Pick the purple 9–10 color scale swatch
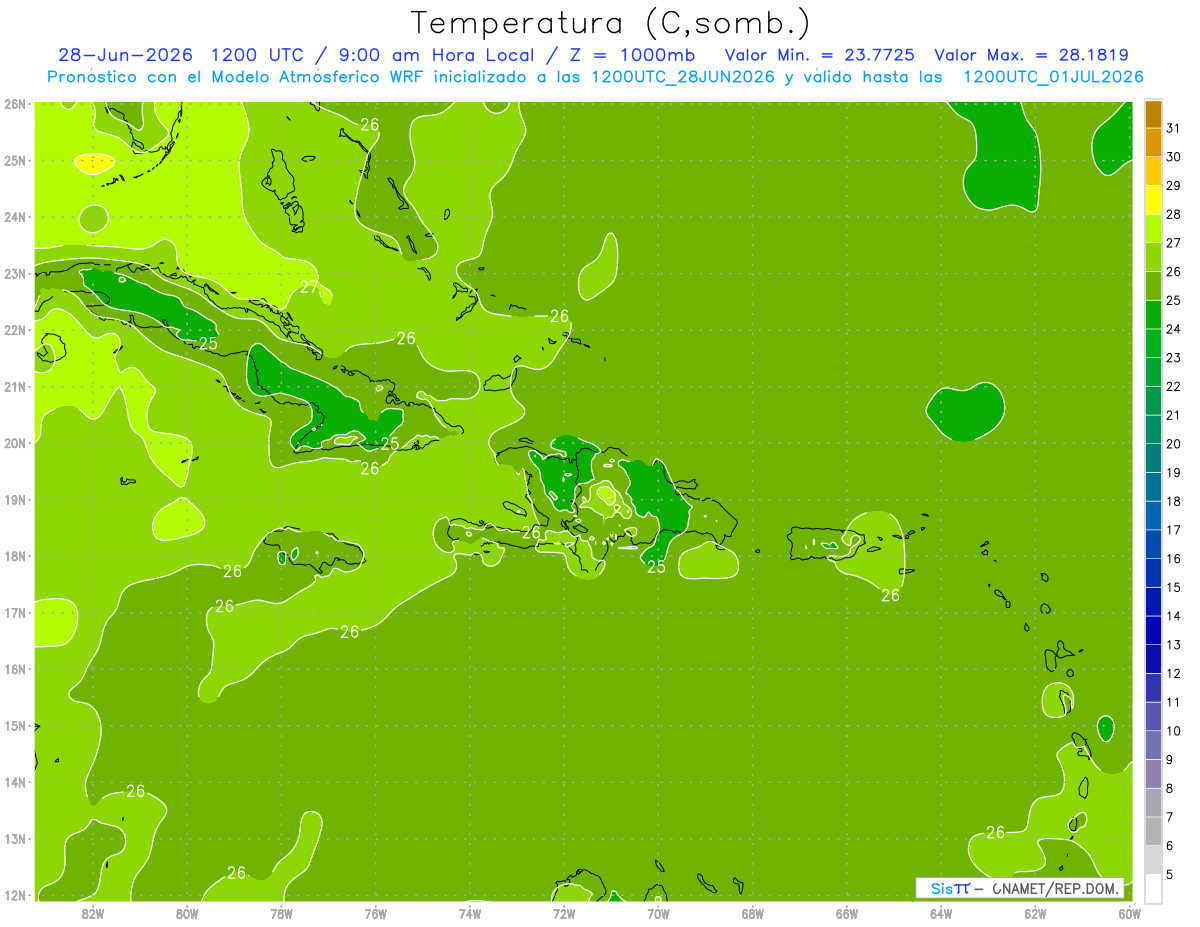The image size is (1200, 927). click(1153, 744)
